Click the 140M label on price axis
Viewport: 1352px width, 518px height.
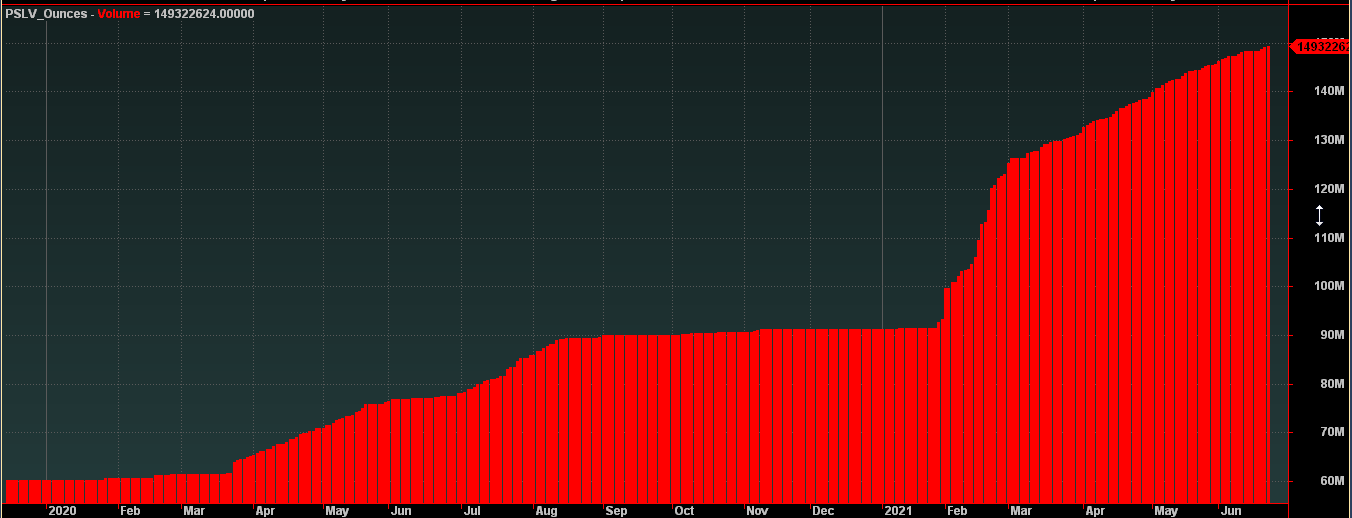pos(1329,91)
